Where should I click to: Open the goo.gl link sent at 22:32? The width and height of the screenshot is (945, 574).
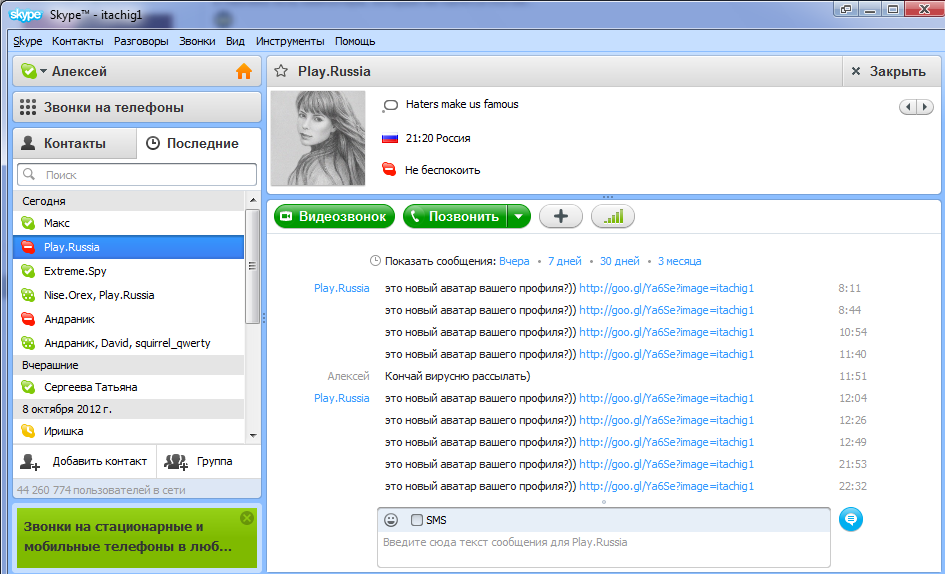(667, 486)
